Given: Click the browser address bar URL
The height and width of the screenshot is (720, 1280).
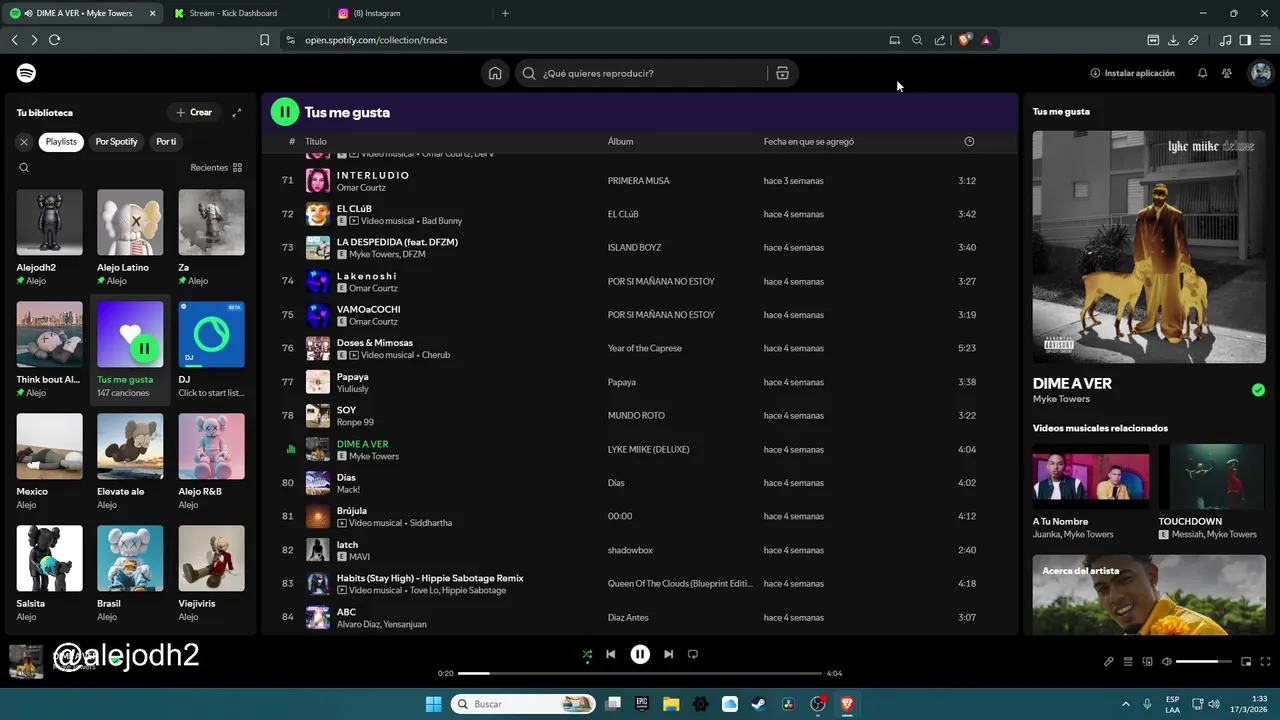Looking at the screenshot, I should [376, 40].
